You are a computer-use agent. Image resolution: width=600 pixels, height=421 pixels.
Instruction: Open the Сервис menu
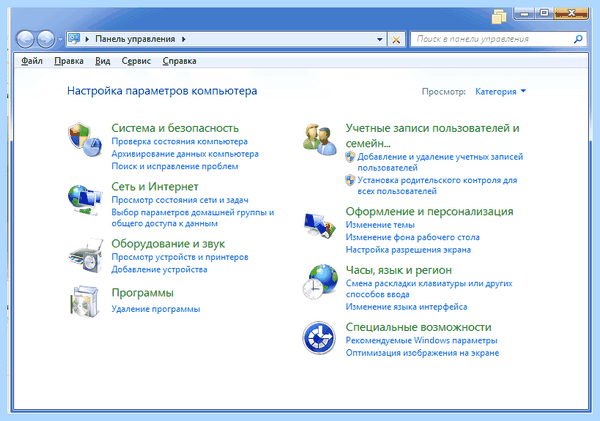[x=136, y=61]
